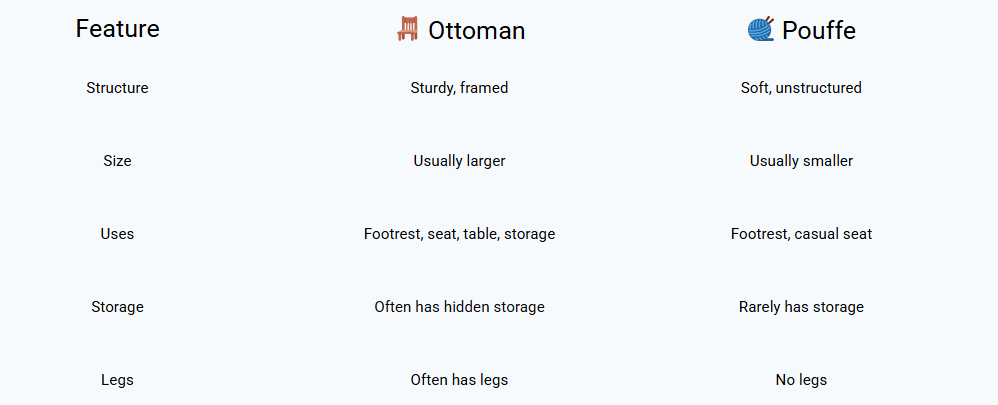Select the Pouffe column heading text
Viewport: 998px width, 405px height.
[x=819, y=31]
